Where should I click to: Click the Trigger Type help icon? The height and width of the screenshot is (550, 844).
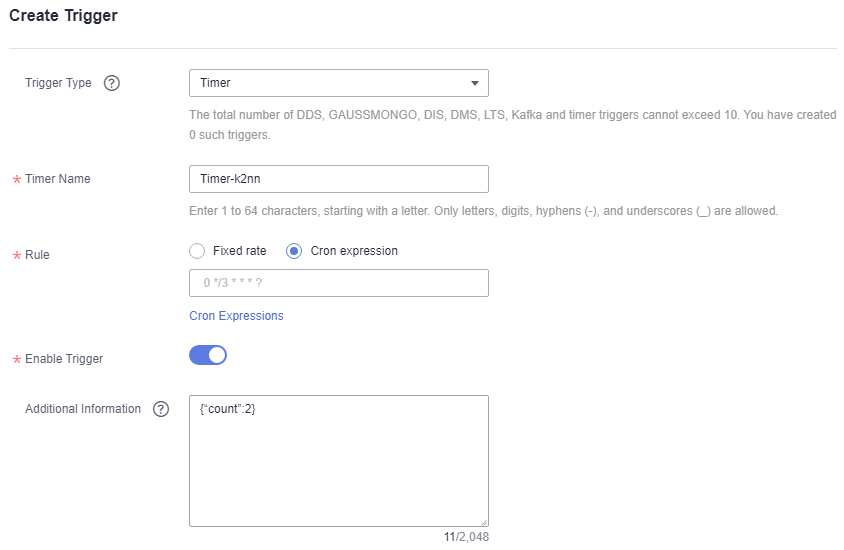tap(112, 83)
